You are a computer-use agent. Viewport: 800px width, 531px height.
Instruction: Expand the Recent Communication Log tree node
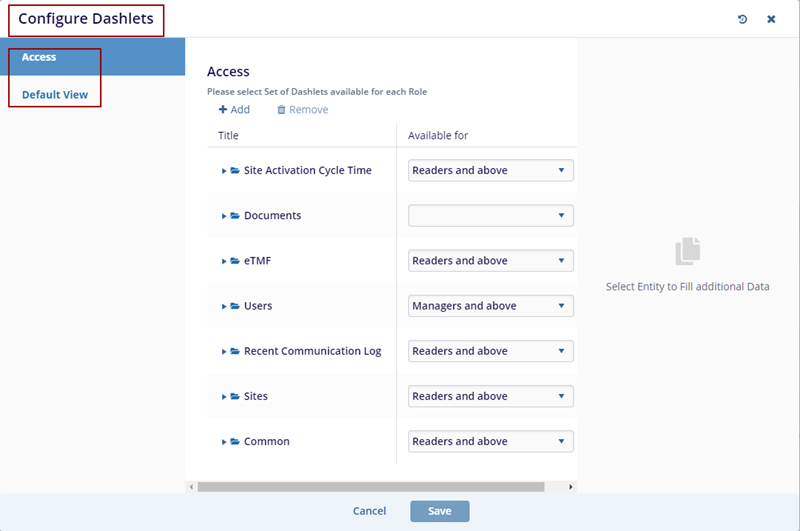[224, 352]
